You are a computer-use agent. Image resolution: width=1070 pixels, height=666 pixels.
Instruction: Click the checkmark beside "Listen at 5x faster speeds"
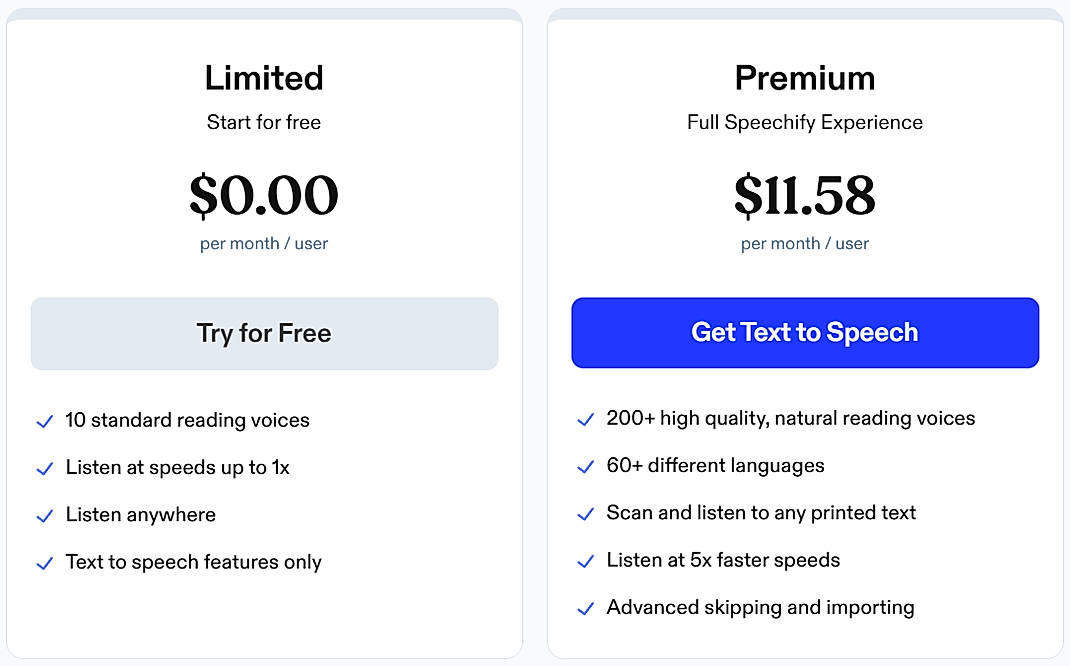[x=585, y=560]
